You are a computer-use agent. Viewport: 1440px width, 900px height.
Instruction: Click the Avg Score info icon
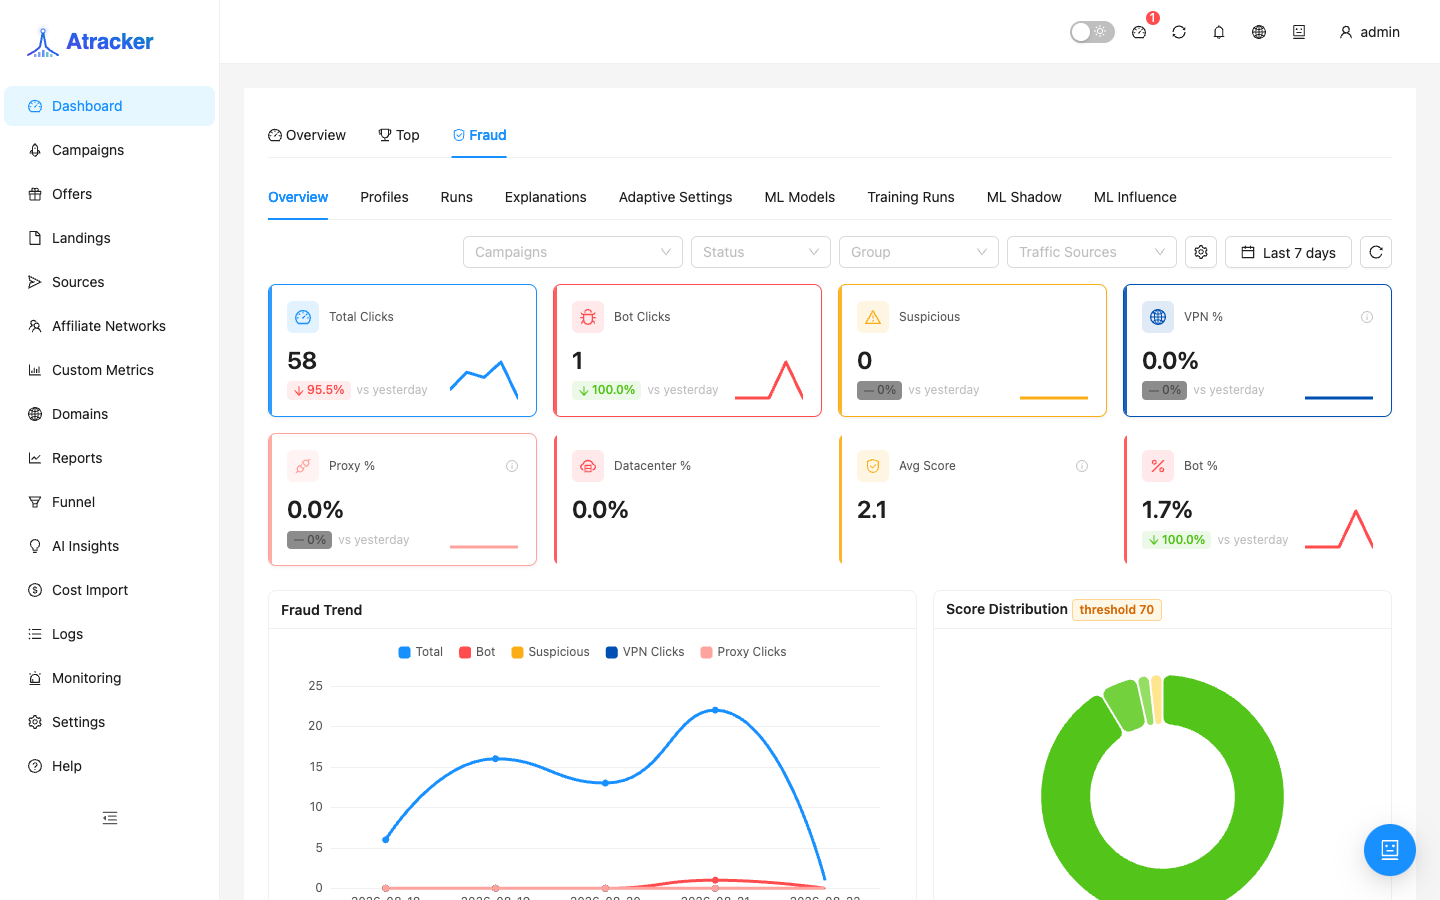(1082, 466)
